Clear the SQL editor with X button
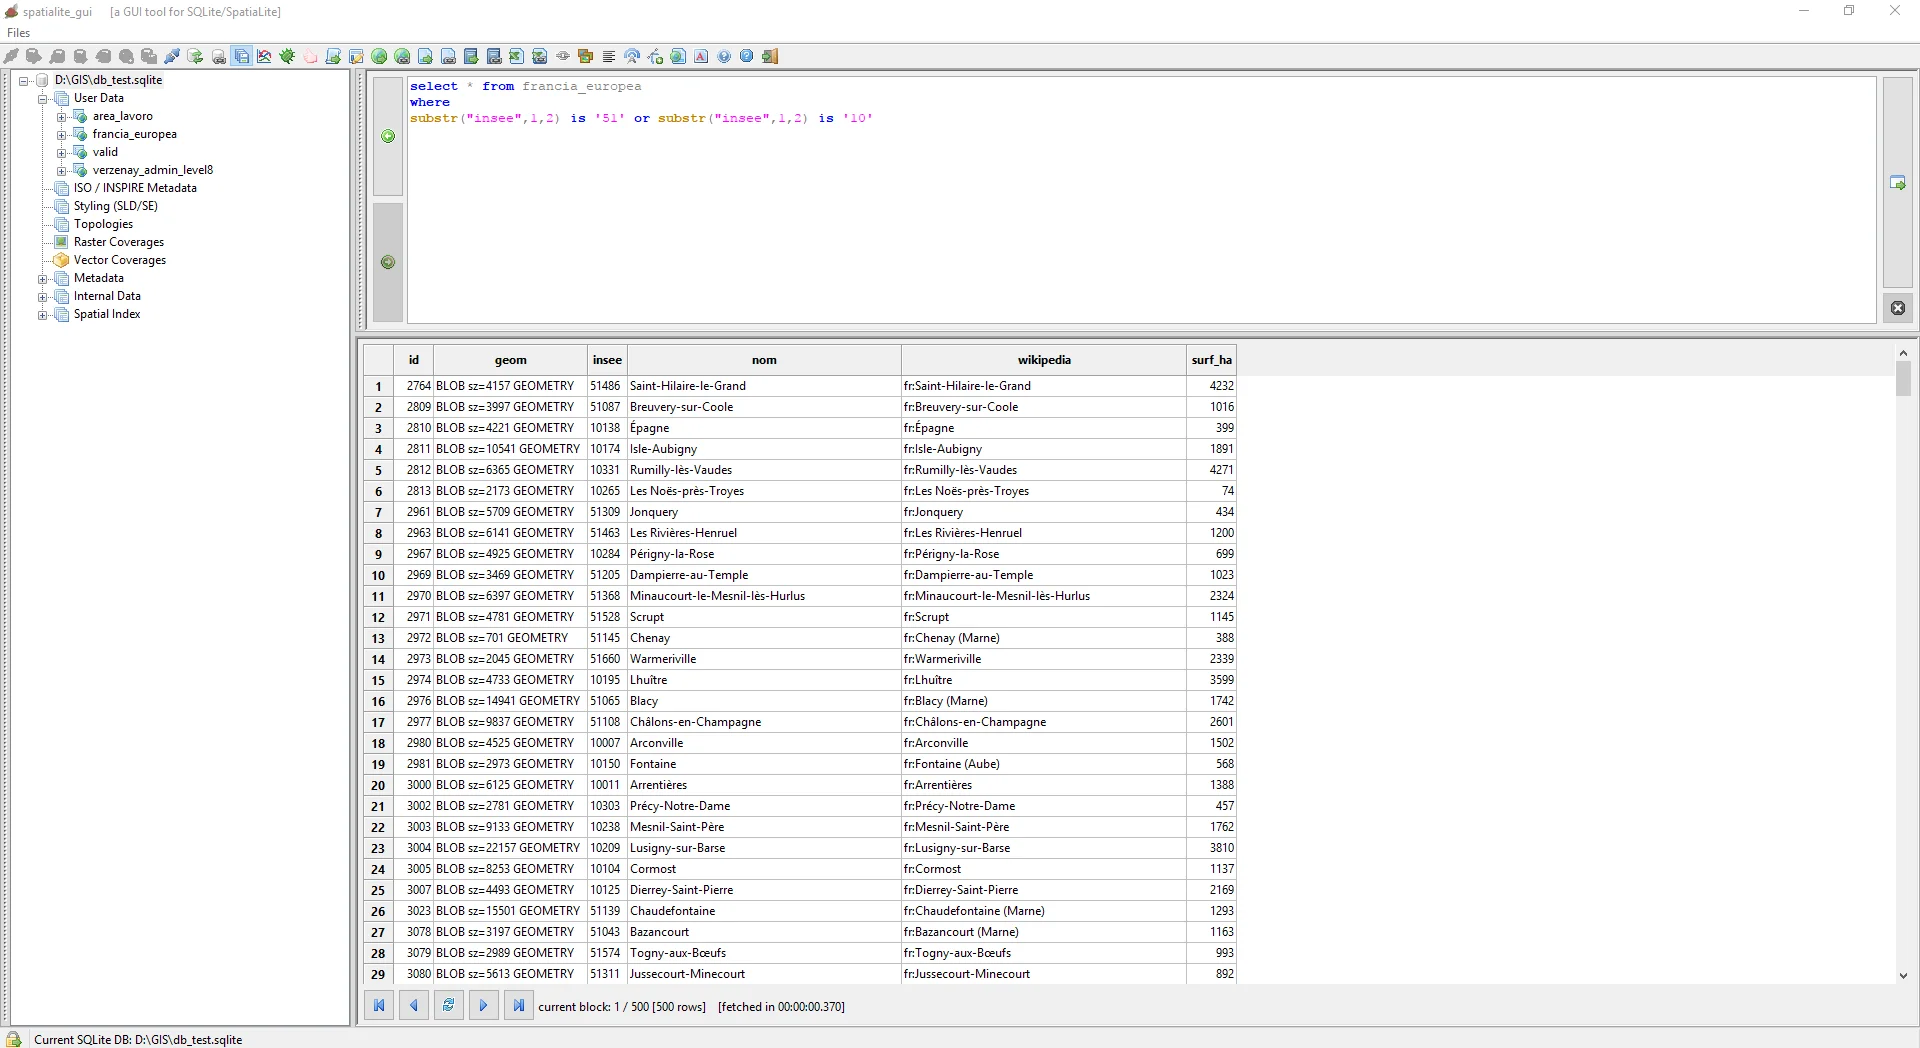The height and width of the screenshot is (1048, 1920). click(x=1898, y=308)
